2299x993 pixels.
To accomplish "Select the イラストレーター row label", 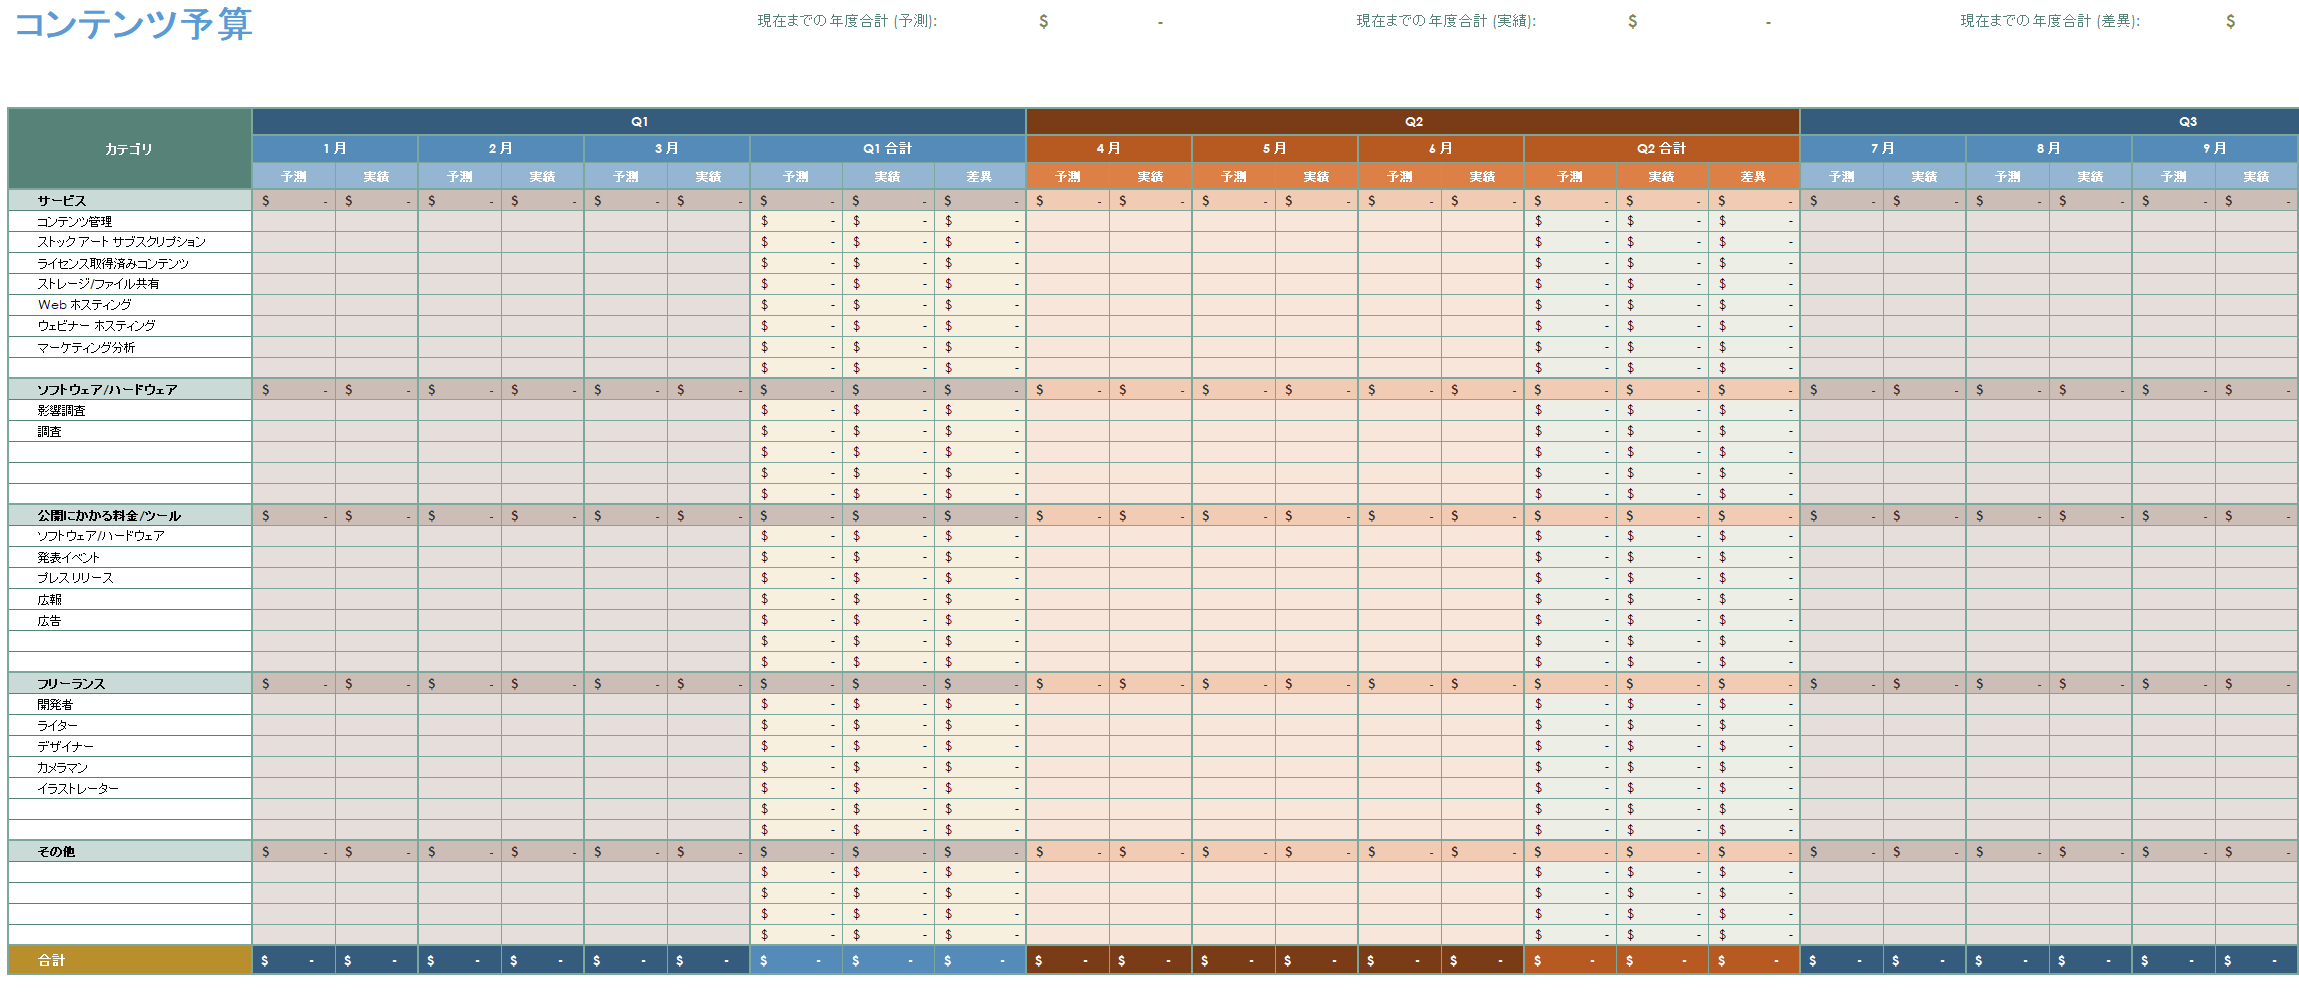I will (78, 789).
